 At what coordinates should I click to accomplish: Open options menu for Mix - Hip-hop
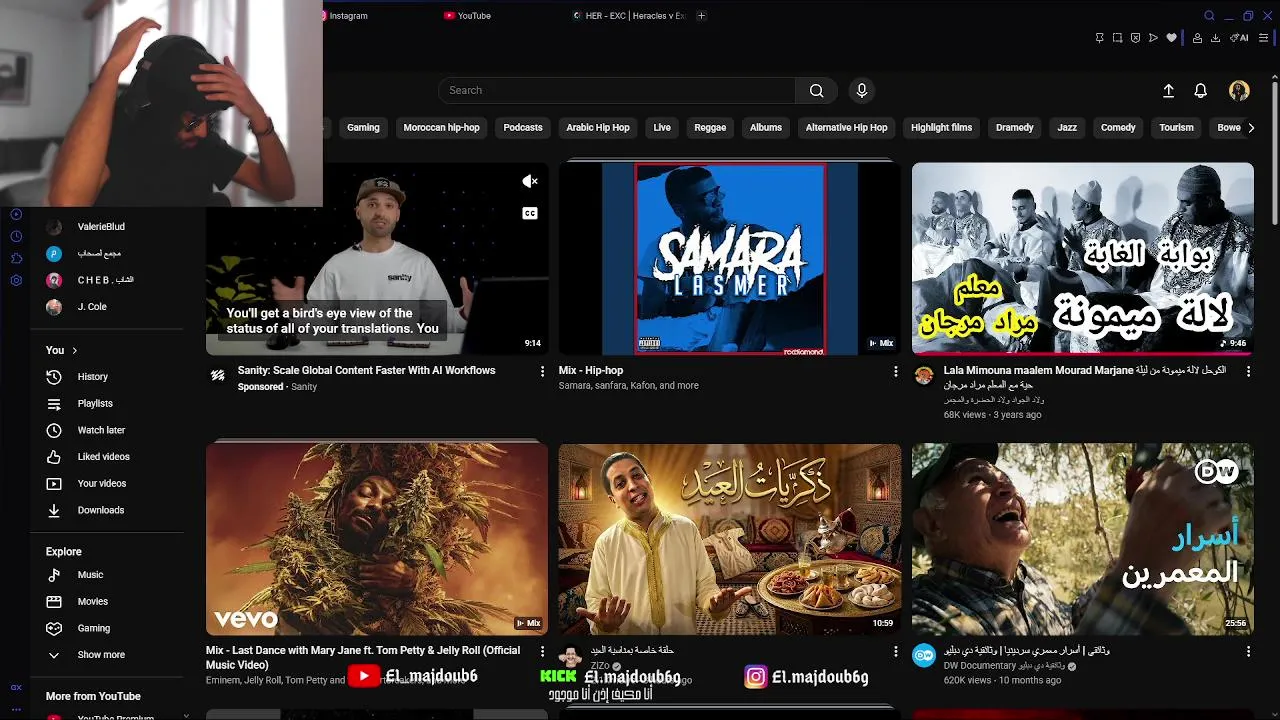click(896, 371)
